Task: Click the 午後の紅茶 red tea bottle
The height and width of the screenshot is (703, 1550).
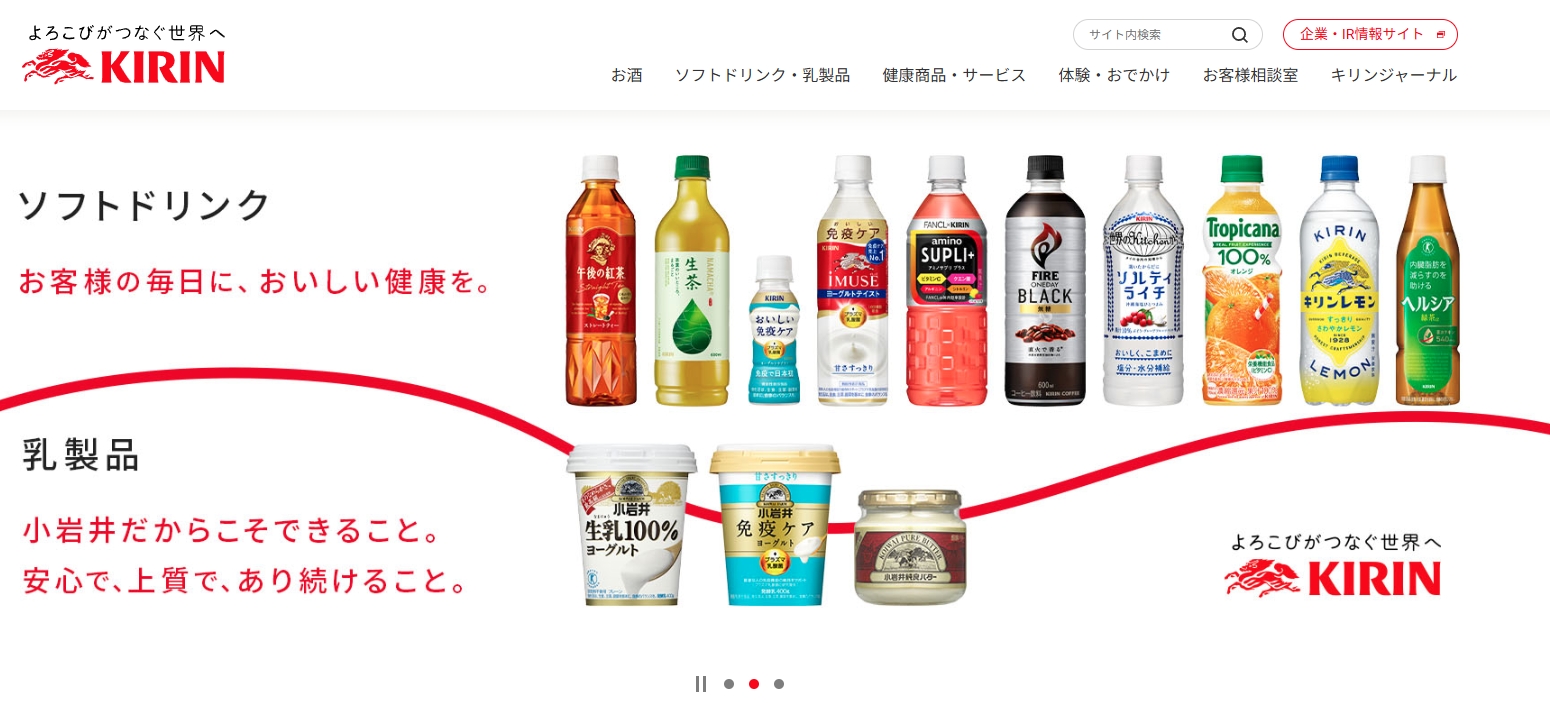Action: [x=601, y=281]
